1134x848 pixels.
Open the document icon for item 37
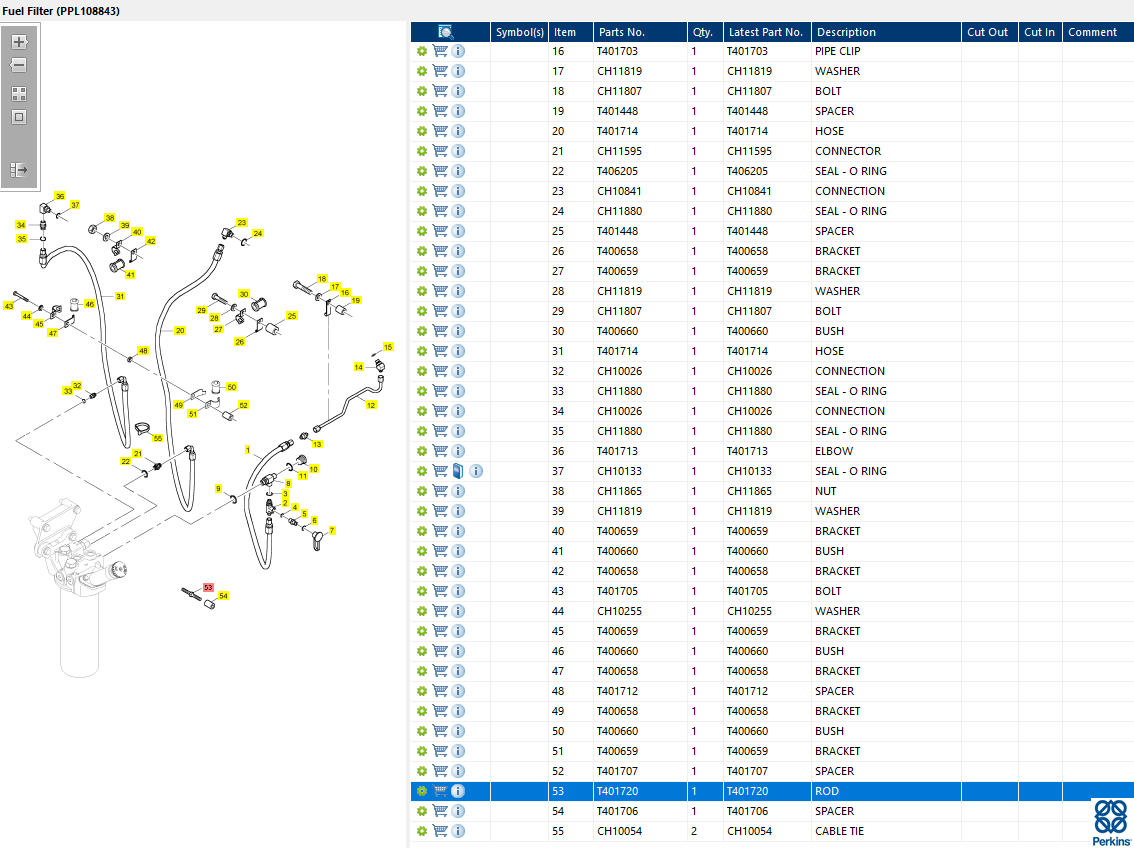pos(458,471)
